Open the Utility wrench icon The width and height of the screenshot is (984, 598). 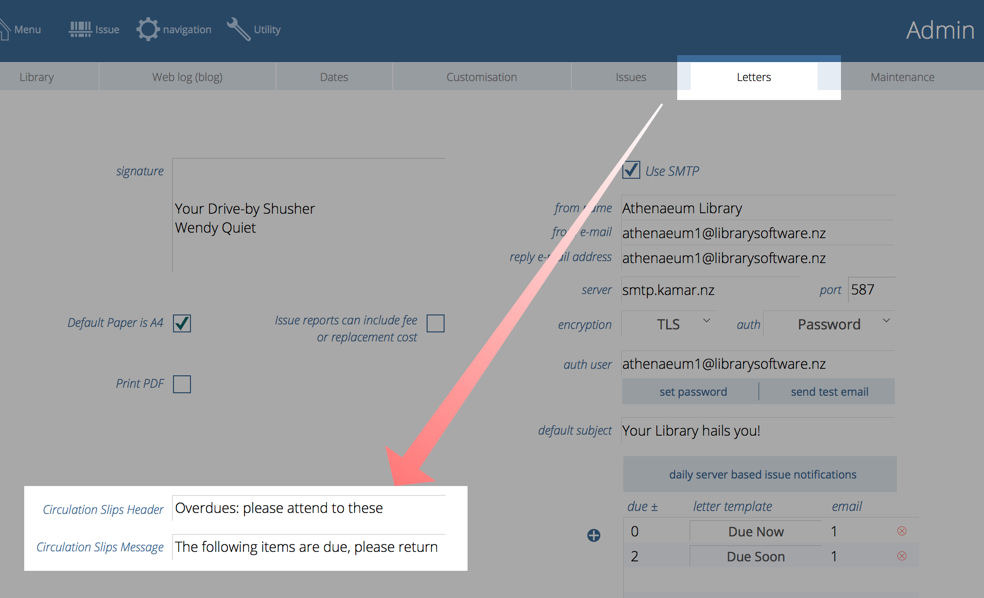[x=238, y=29]
